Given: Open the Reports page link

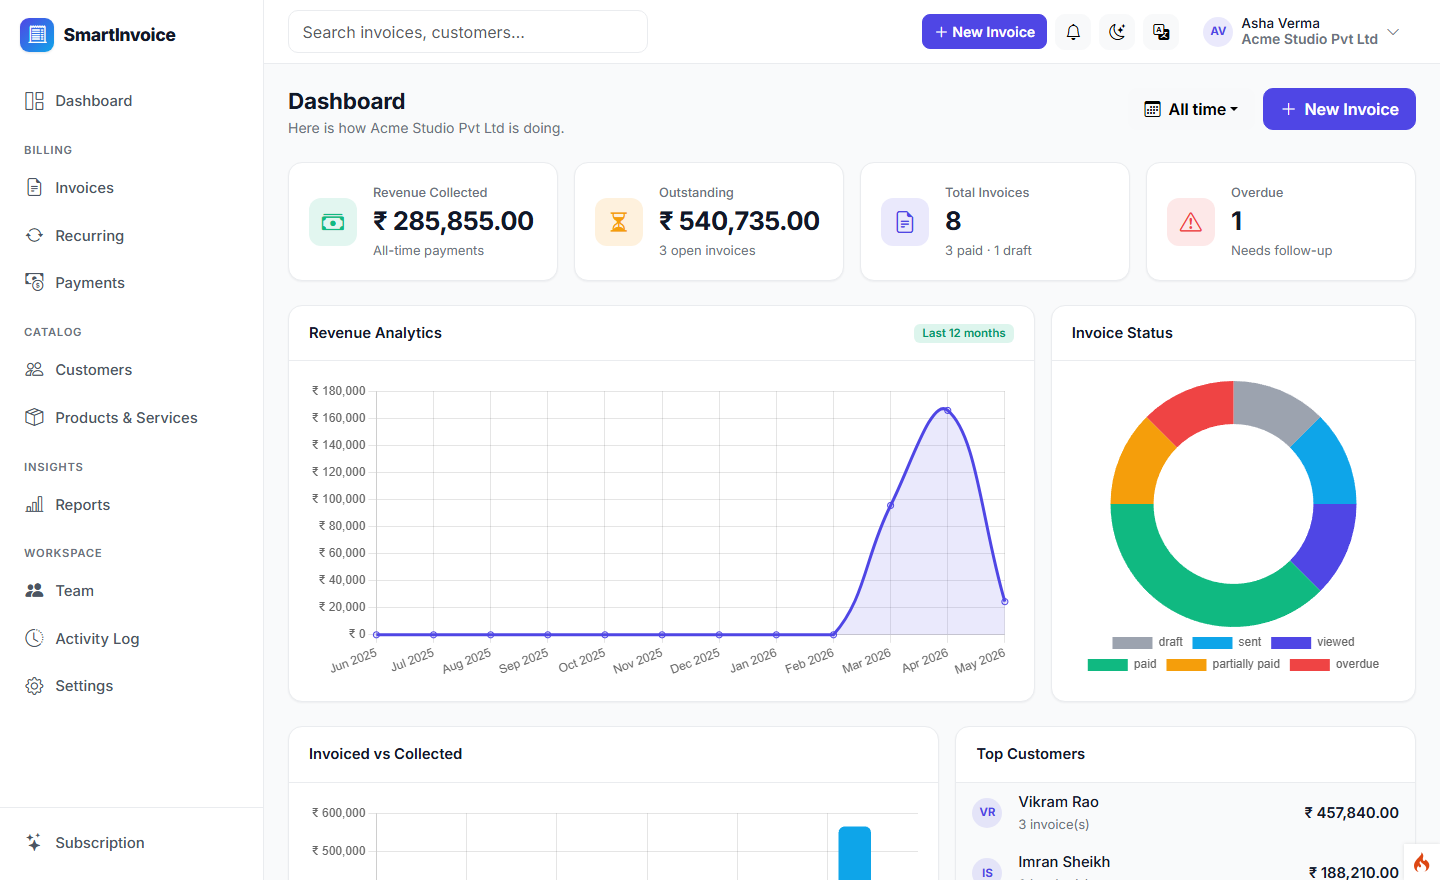Looking at the screenshot, I should click(131, 505).
